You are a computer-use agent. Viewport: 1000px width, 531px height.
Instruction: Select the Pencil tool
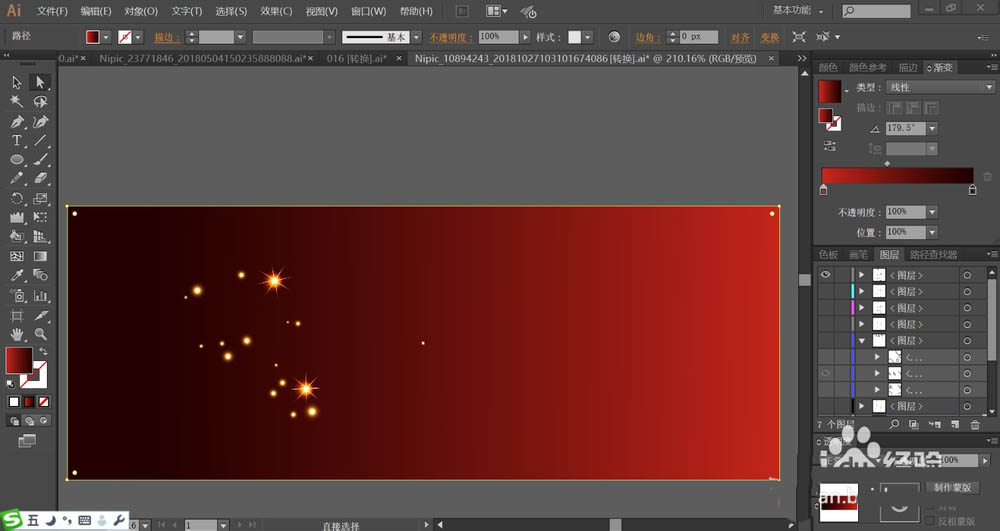[x=17, y=178]
